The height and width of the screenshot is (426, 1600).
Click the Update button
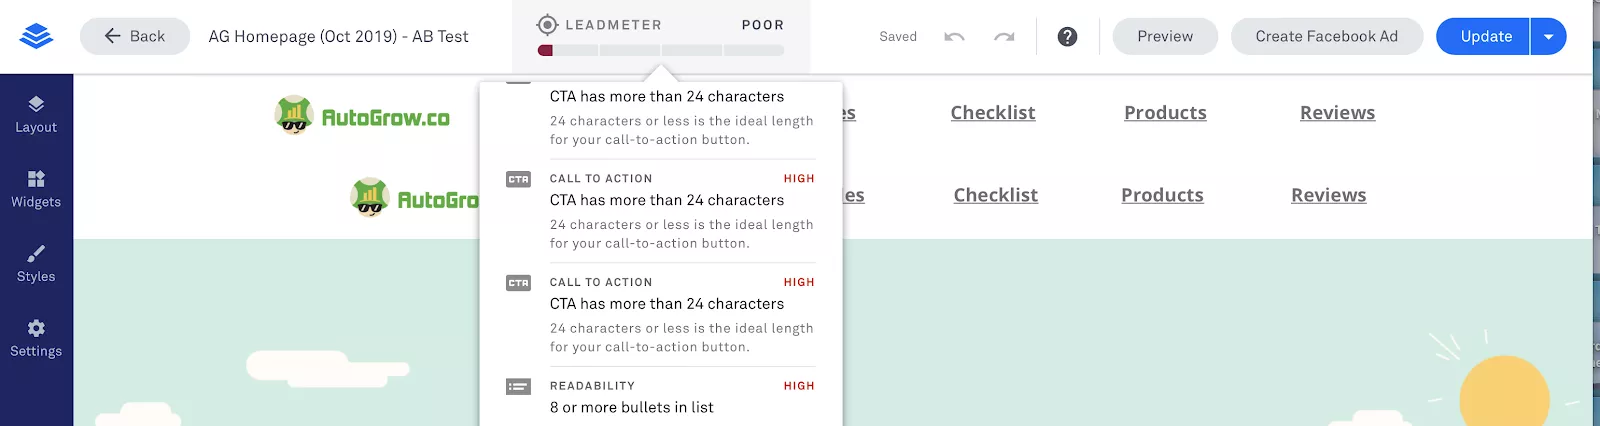1484,36
